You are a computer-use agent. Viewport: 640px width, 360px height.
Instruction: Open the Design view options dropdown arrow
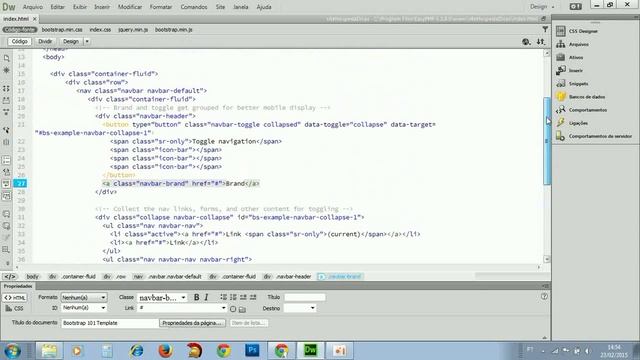coord(87,41)
